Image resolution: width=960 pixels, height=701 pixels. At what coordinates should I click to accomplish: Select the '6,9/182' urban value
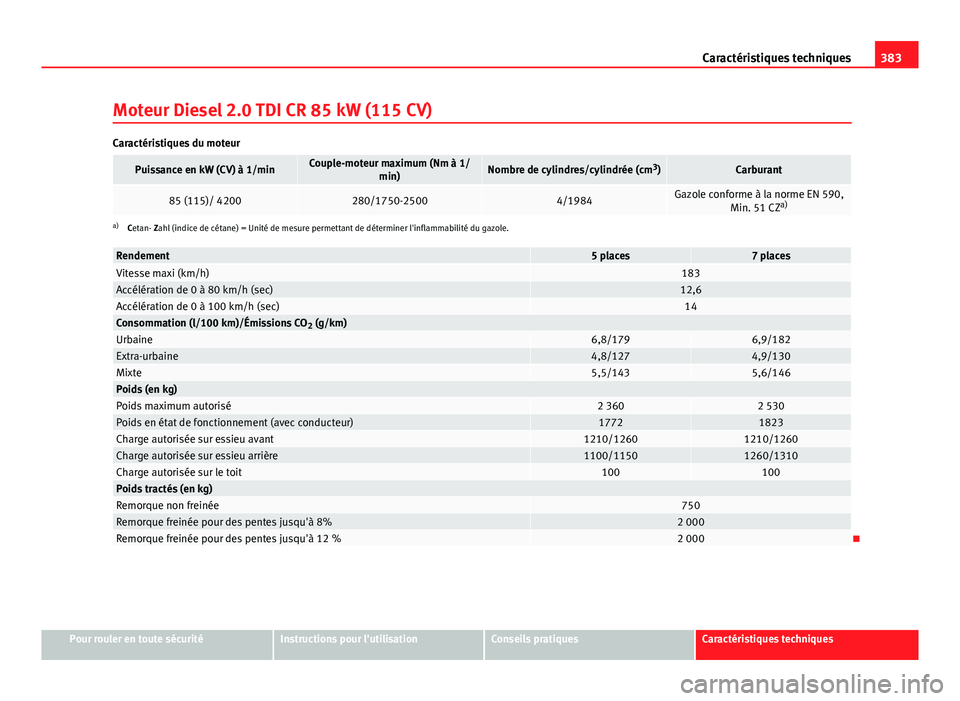[771, 340]
